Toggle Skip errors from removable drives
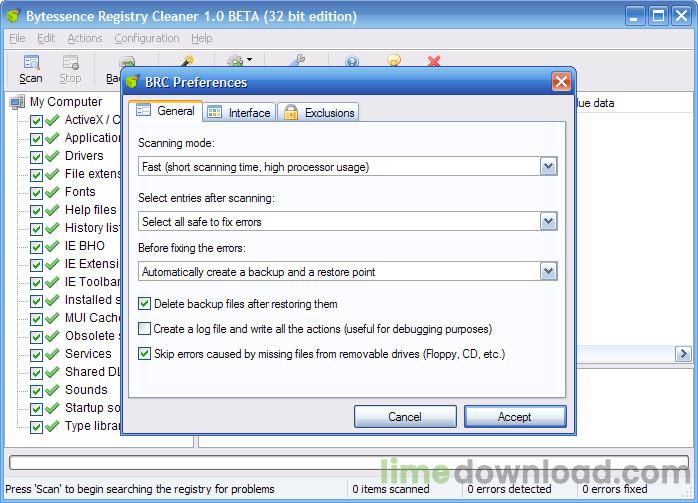 pyautogui.click(x=144, y=354)
